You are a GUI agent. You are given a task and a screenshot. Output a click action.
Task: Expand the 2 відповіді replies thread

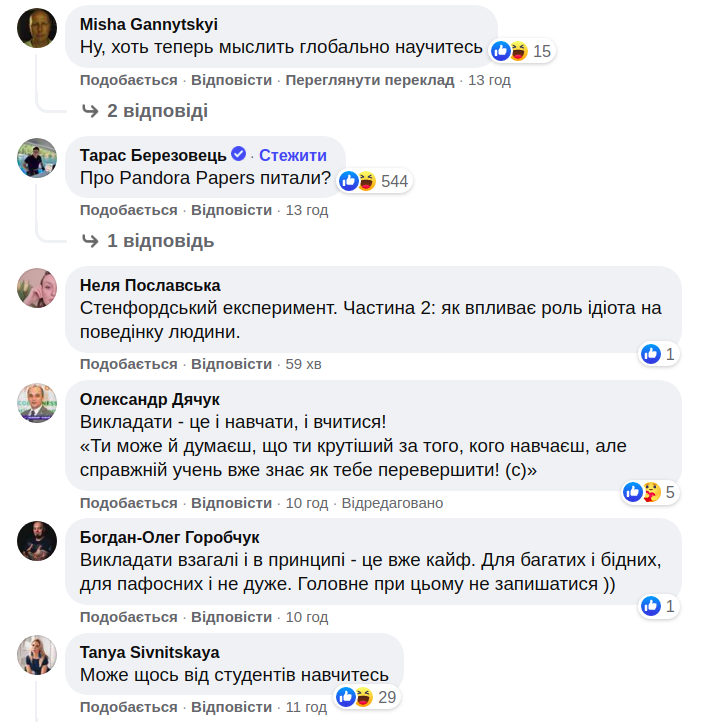coord(145,111)
